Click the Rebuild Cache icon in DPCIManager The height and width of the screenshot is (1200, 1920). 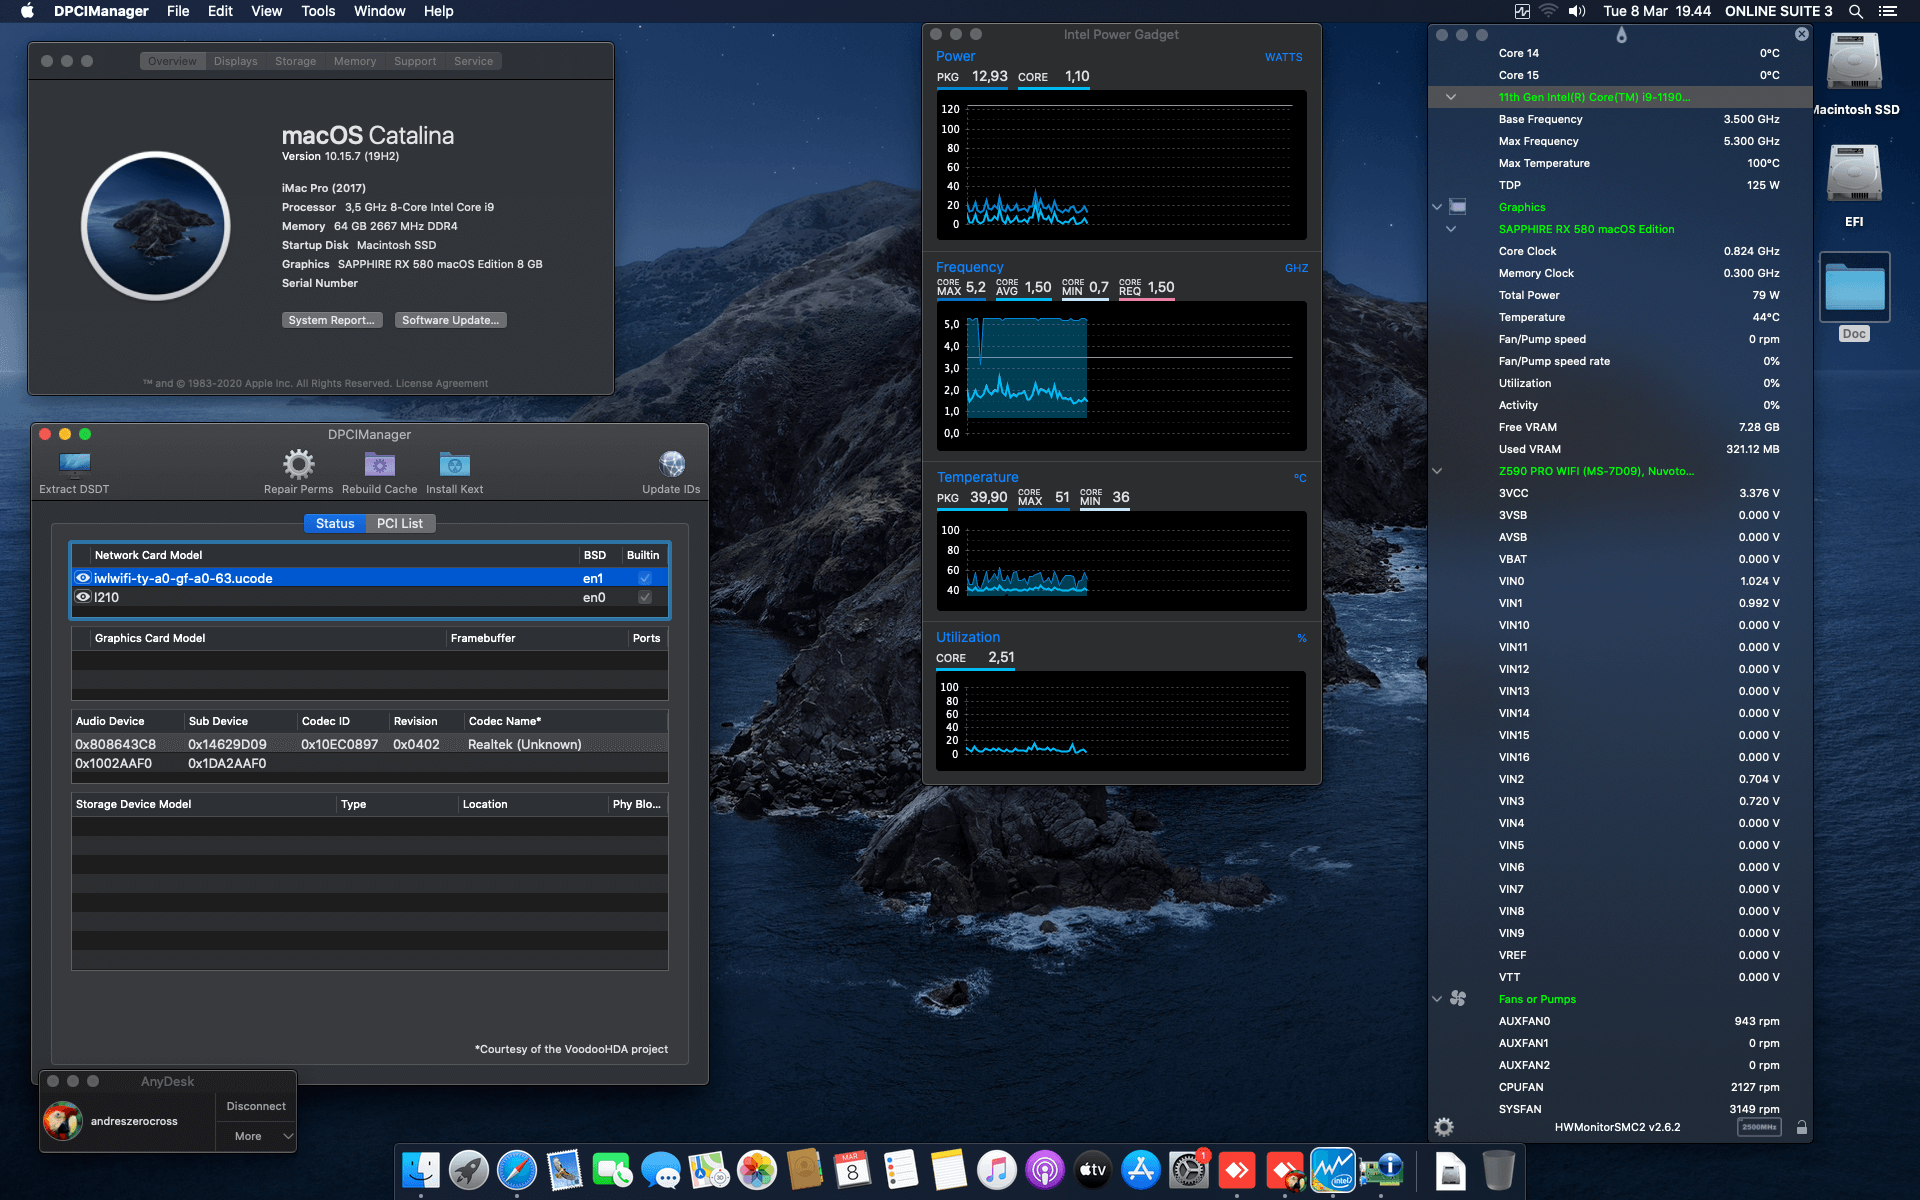coord(379,464)
